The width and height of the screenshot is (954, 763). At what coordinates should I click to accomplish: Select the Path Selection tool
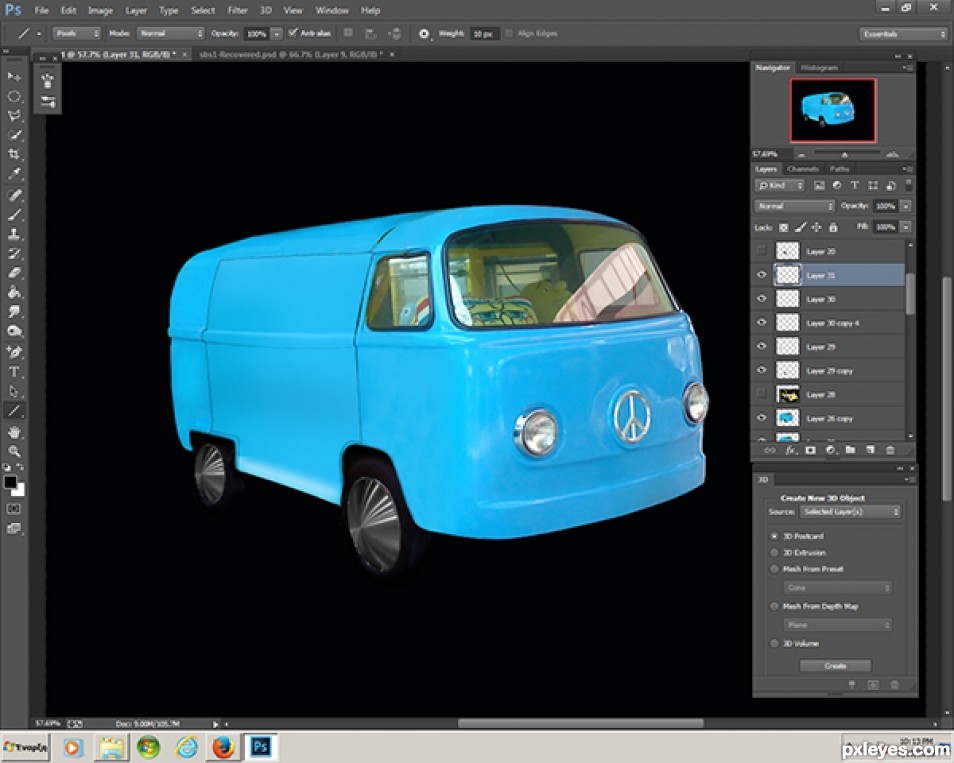tap(14, 391)
